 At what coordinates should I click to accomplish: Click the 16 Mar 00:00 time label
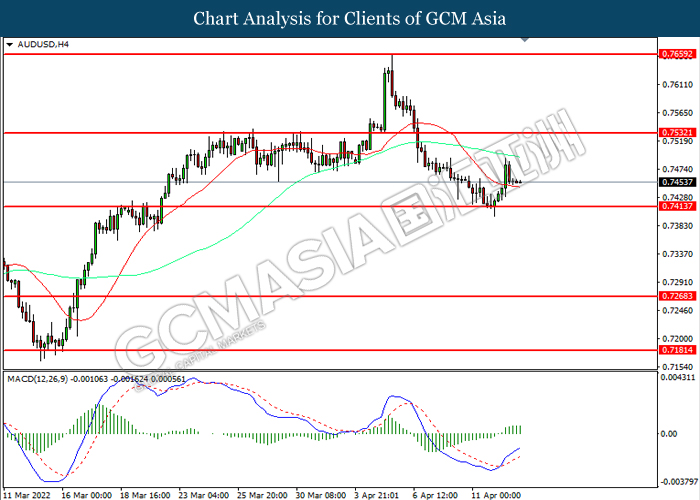click(x=87, y=496)
